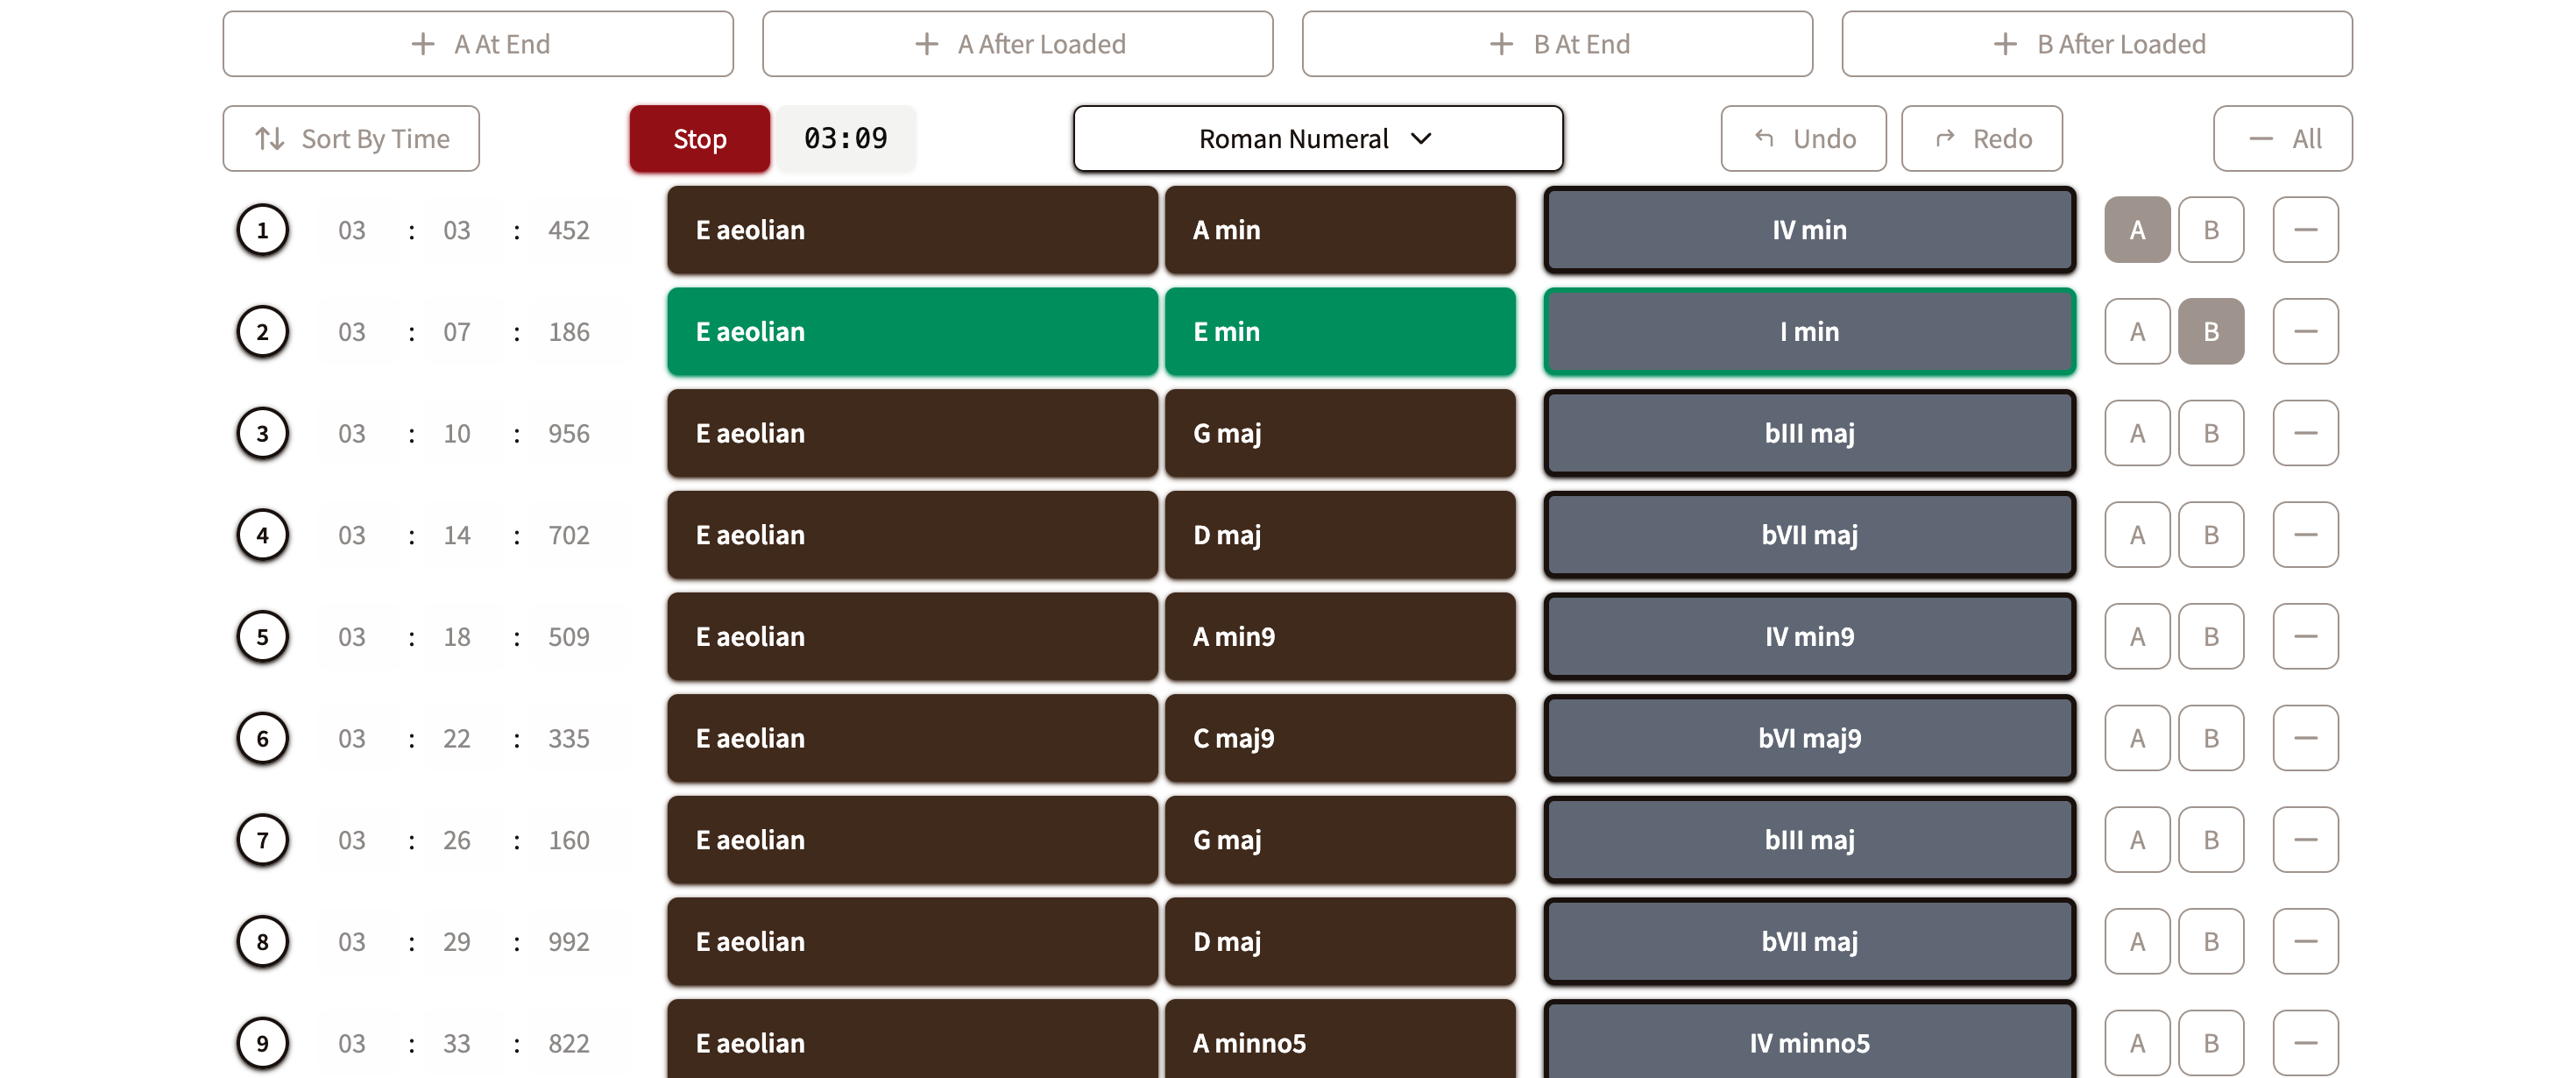Select the A After Loaded option
Viewport: 2576px width, 1078px height.
coord(1017,44)
